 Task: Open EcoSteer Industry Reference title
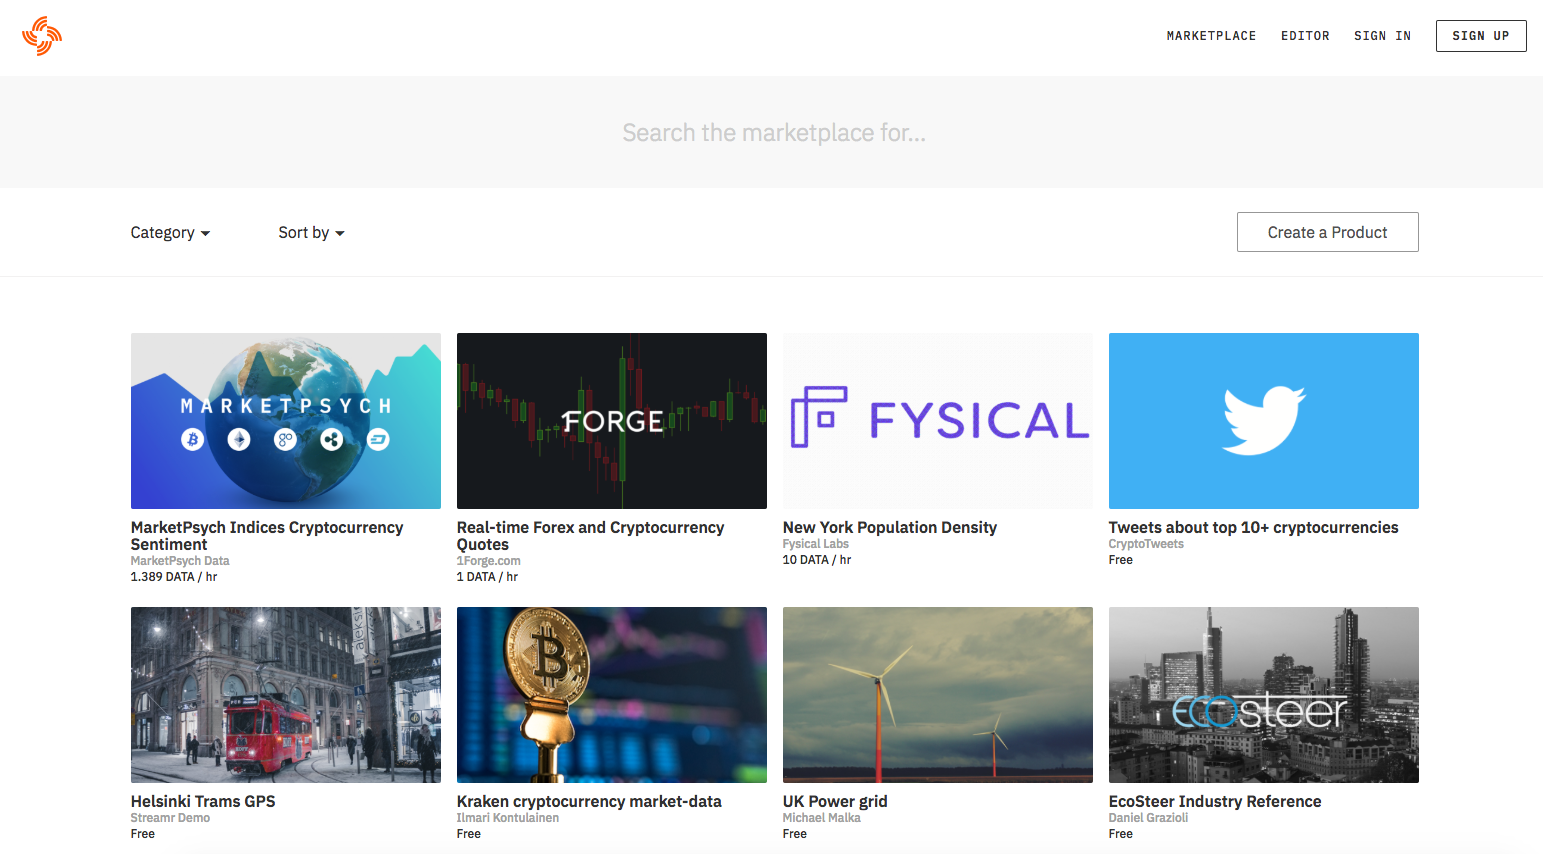1215,801
